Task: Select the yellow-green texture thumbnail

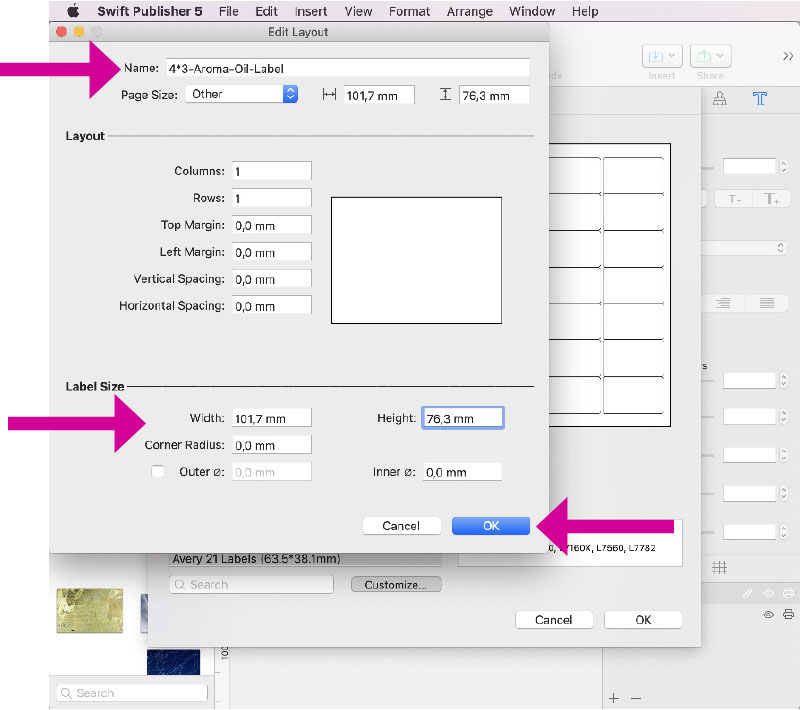Action: pos(89,611)
